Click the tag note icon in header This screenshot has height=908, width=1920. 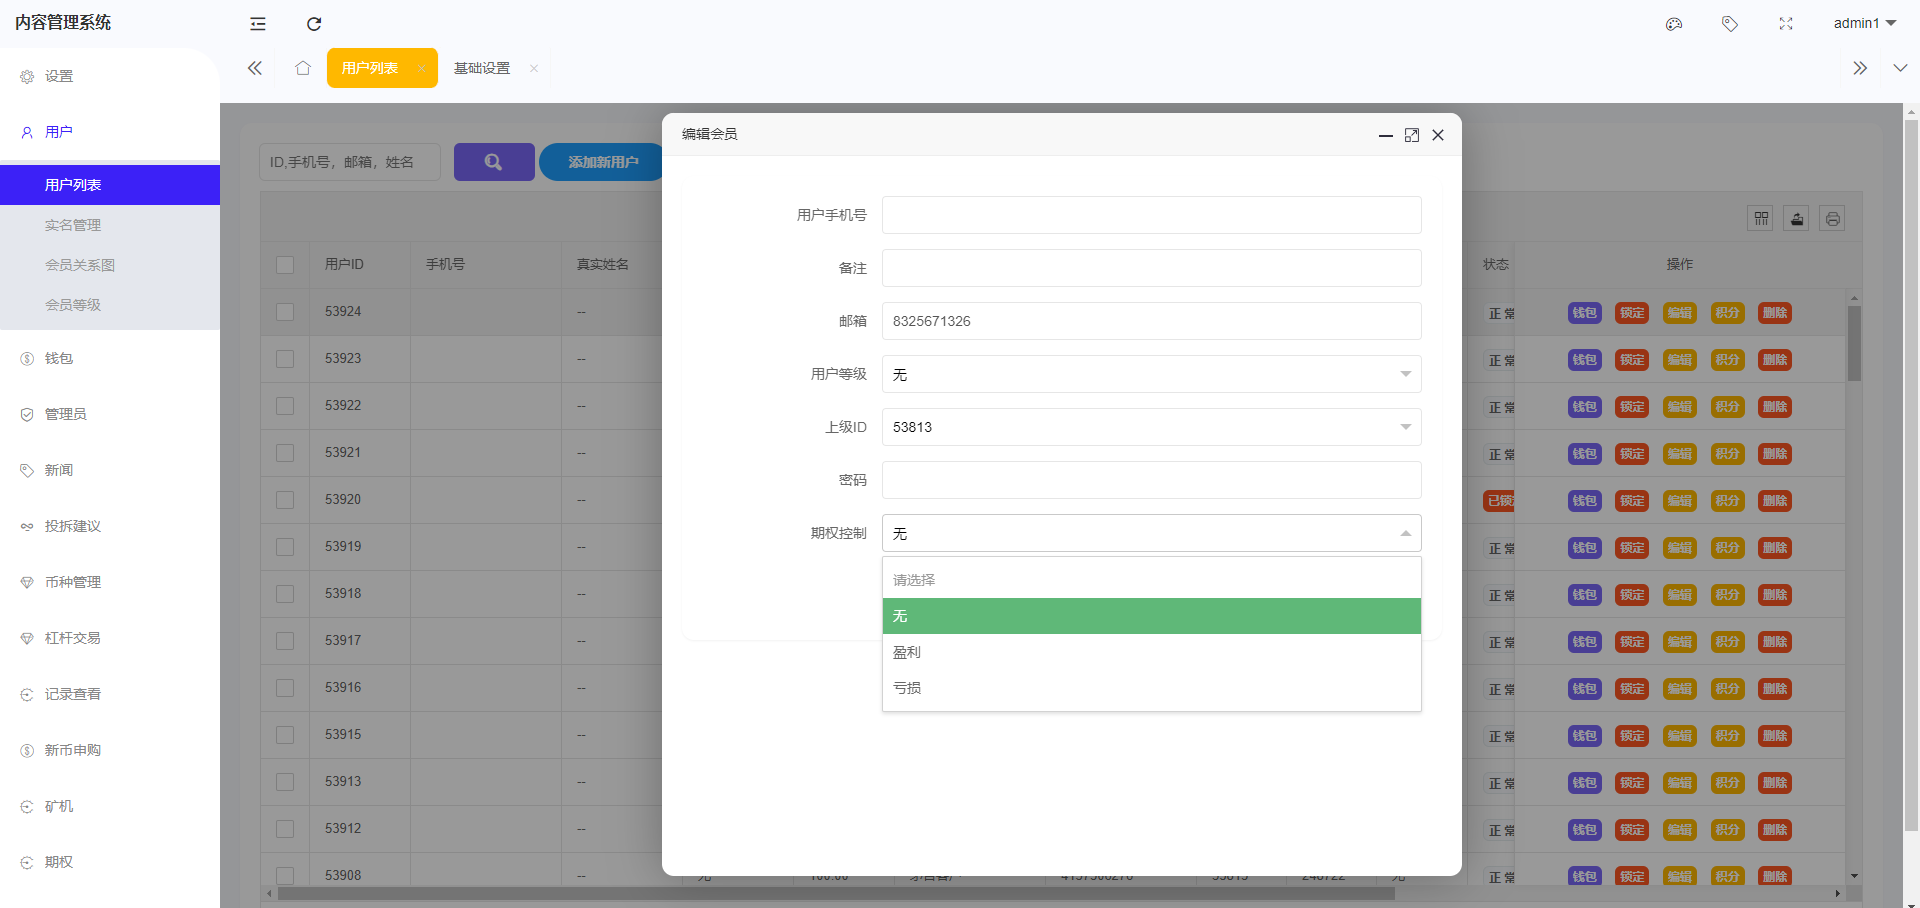pyautogui.click(x=1730, y=24)
